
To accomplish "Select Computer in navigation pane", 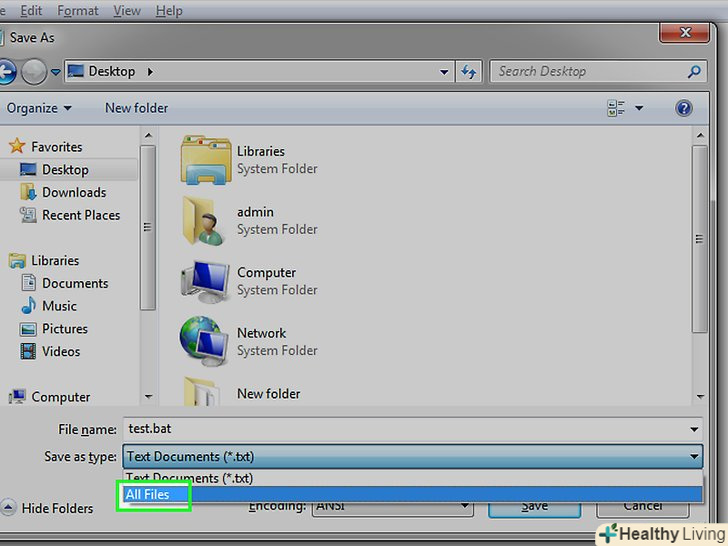I will (x=60, y=397).
